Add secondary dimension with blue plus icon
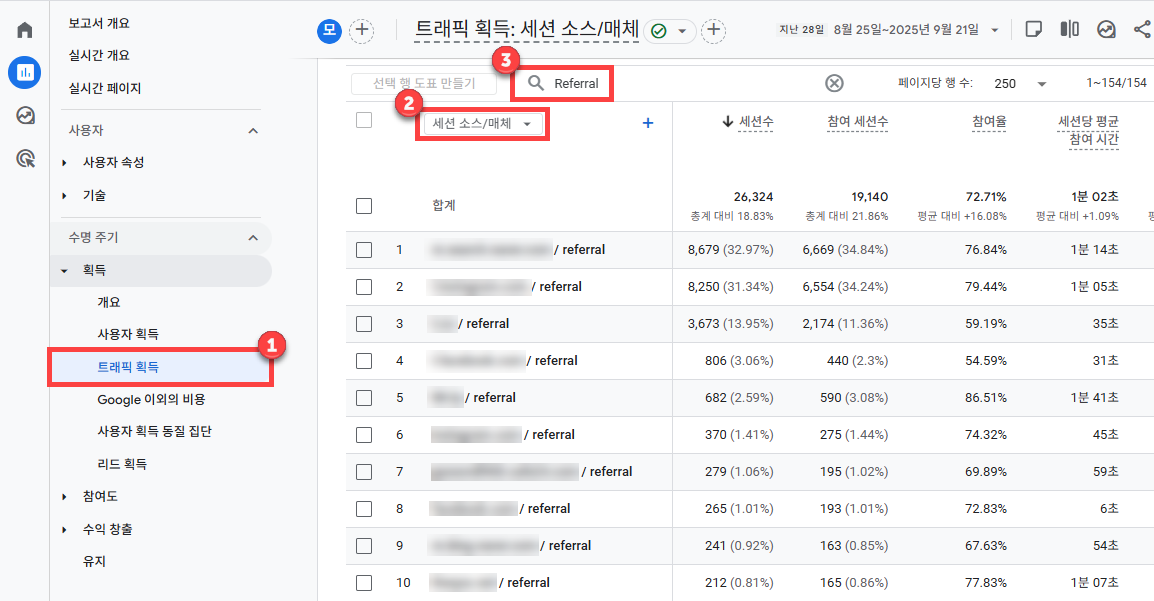Image resolution: width=1154 pixels, height=601 pixels. 647,123
